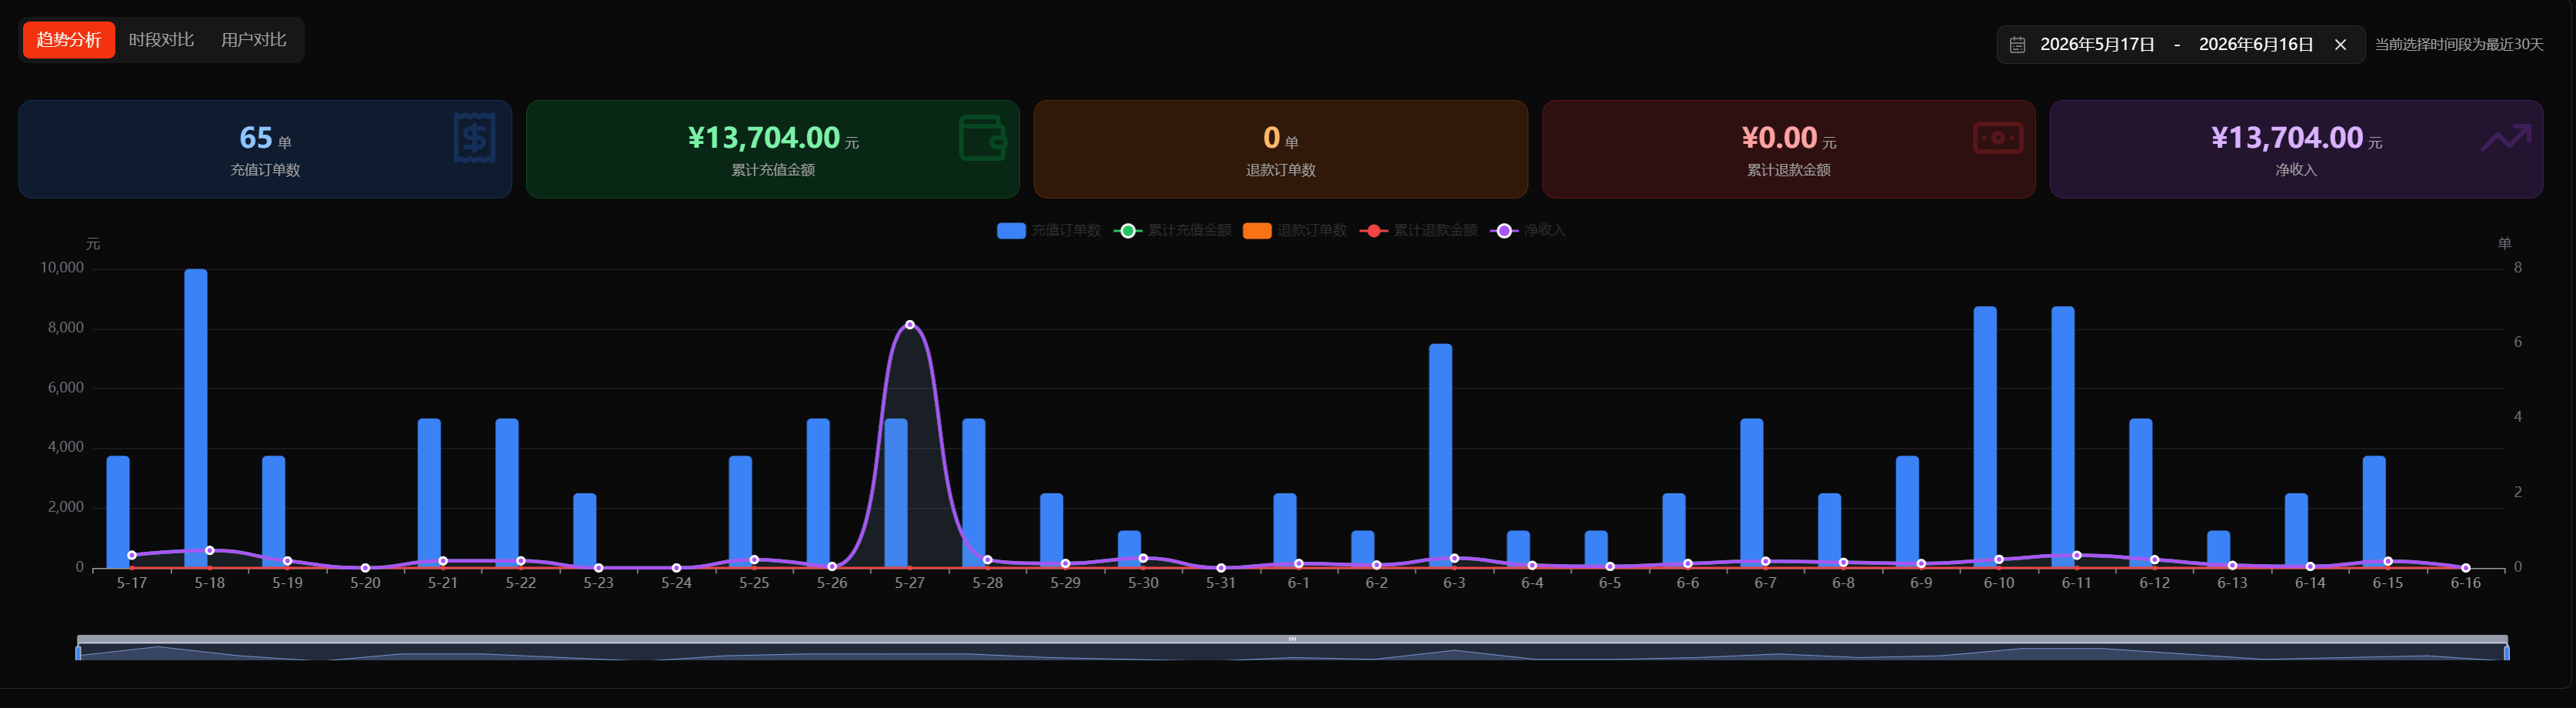The height and width of the screenshot is (708, 2576).
Task: Click the 退款订单数 card label
Action: pyautogui.click(x=1280, y=170)
